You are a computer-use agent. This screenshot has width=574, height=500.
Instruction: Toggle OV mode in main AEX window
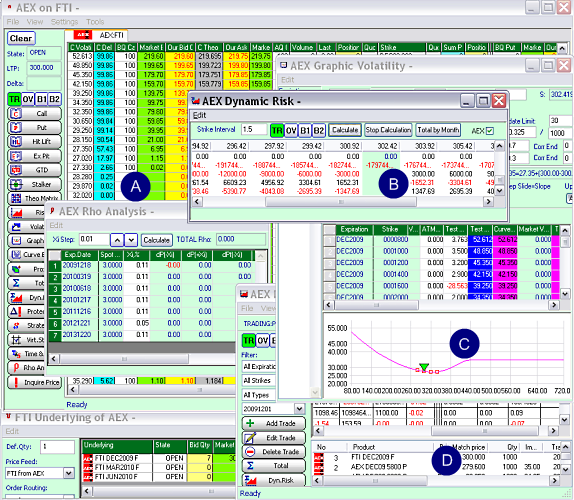[x=28, y=99]
